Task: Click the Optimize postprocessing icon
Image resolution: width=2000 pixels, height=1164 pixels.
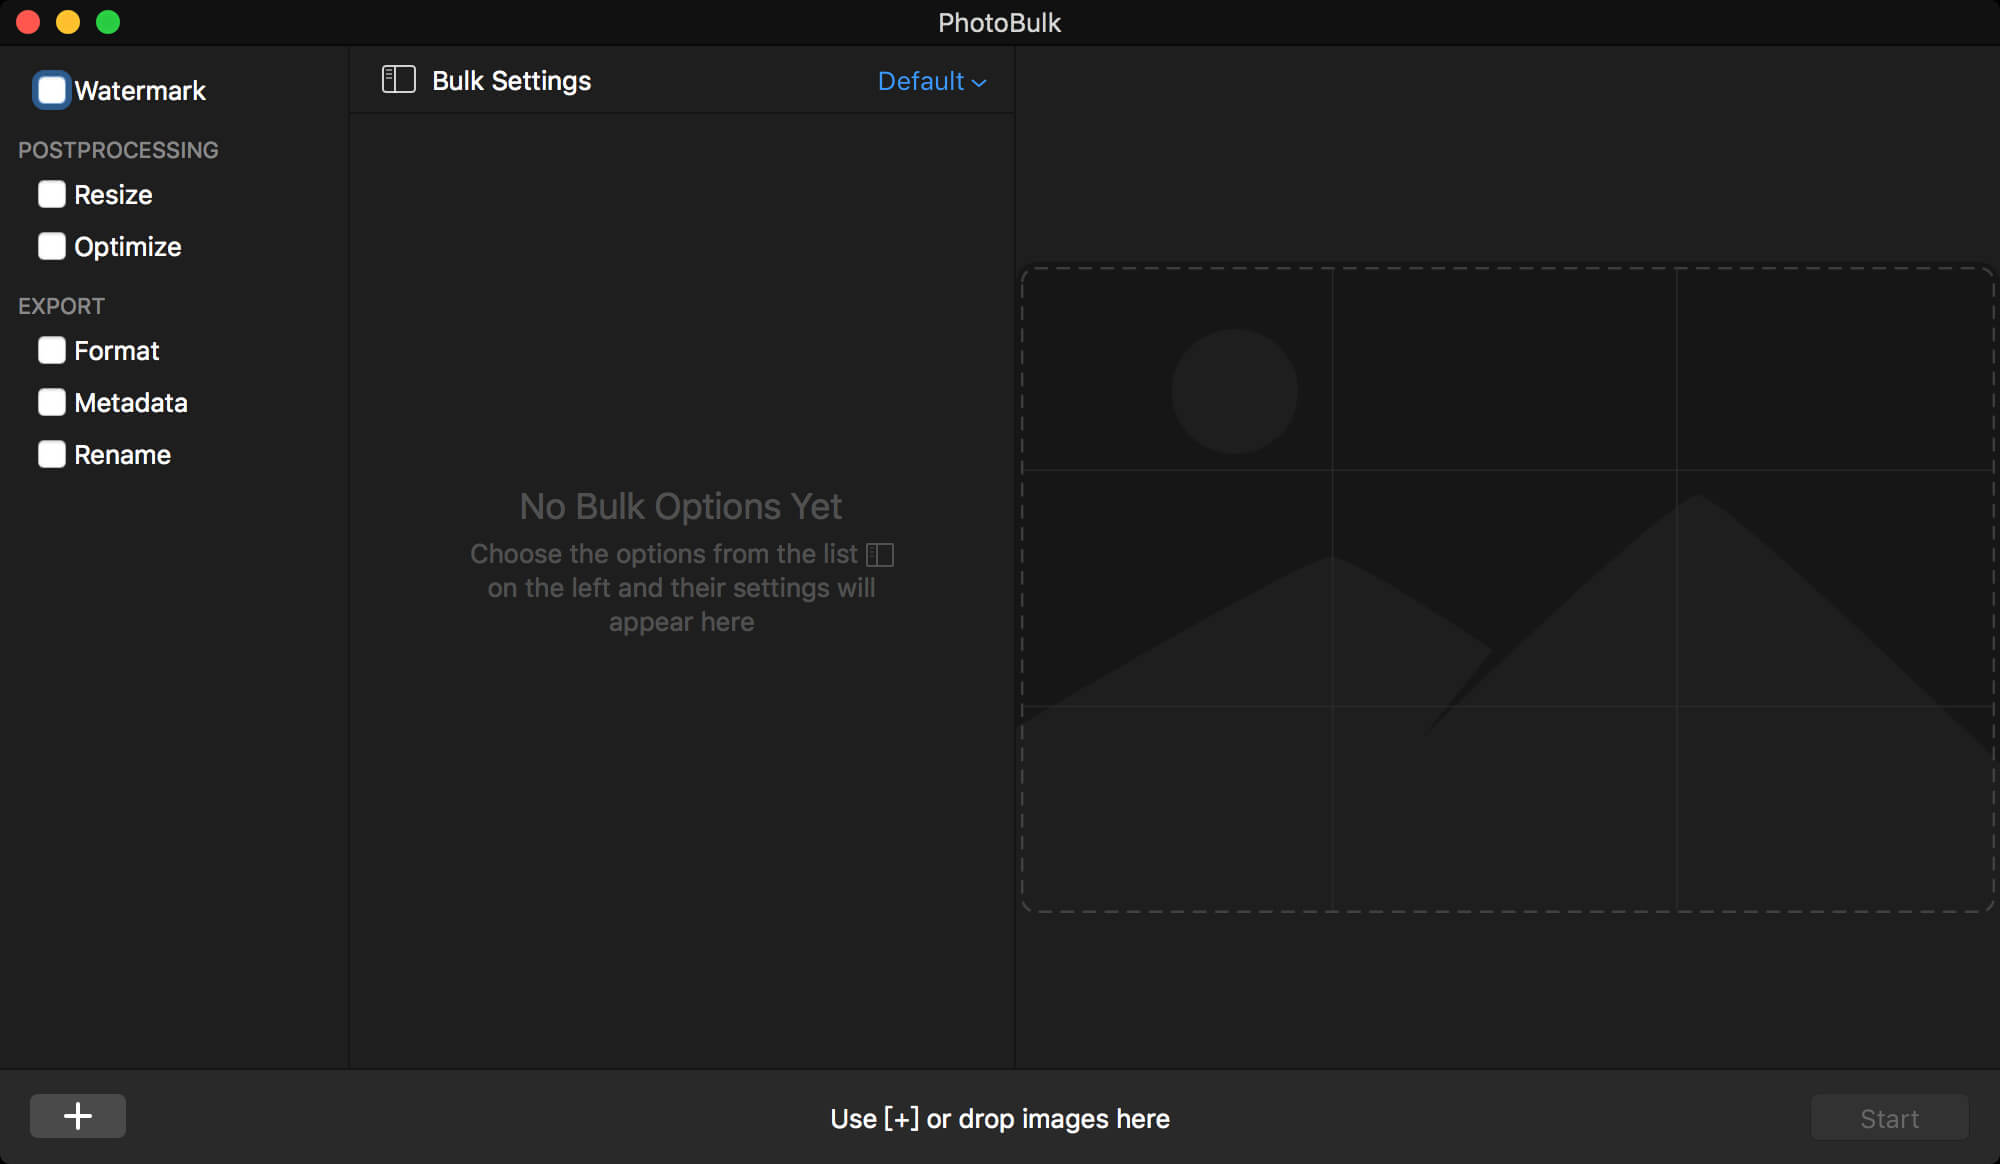Action: tap(53, 245)
